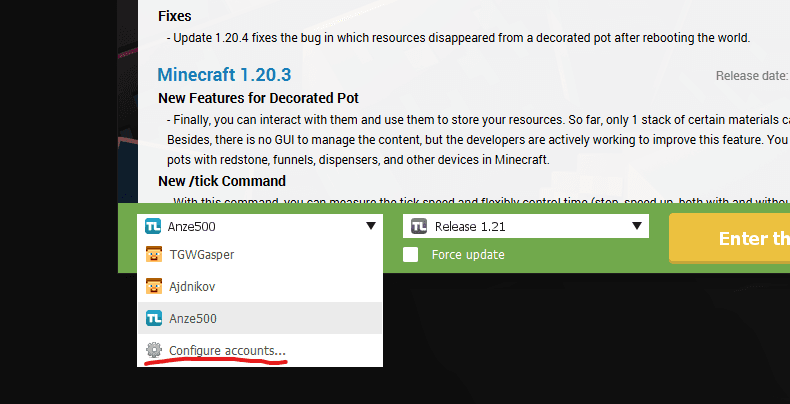Expand the Release 1.21 version dropdown arrow
This screenshot has height=404, width=790.
pyautogui.click(x=636, y=226)
